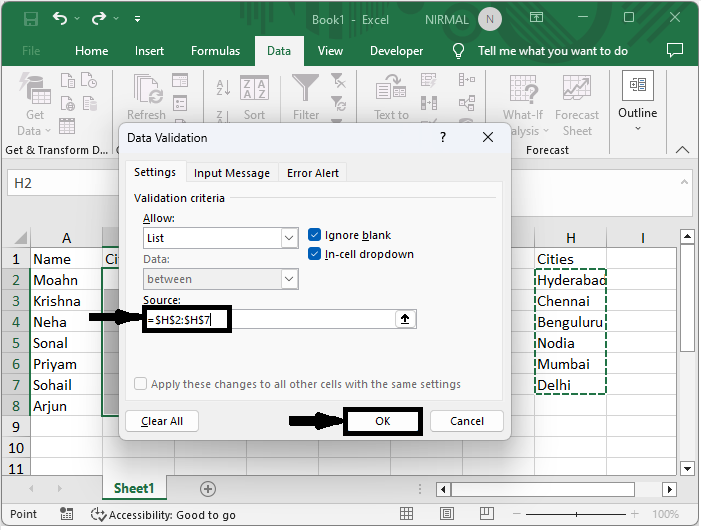Click the Save icon in title bar
The image size is (701, 530).
click(29, 19)
